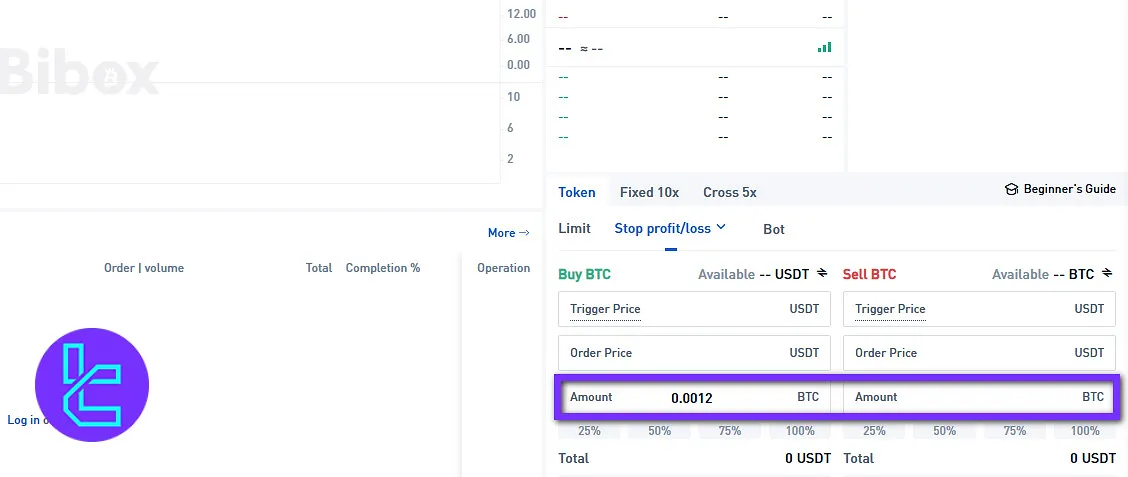Click the Sell BTC Amount field
Screen dimensions: 1128x477
[979, 397]
